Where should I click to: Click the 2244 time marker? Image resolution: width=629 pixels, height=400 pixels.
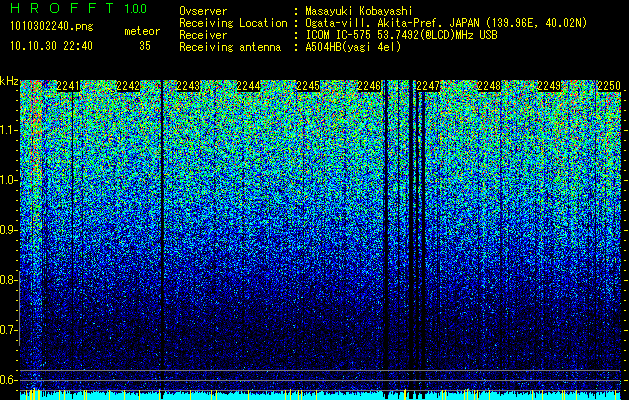pos(248,86)
